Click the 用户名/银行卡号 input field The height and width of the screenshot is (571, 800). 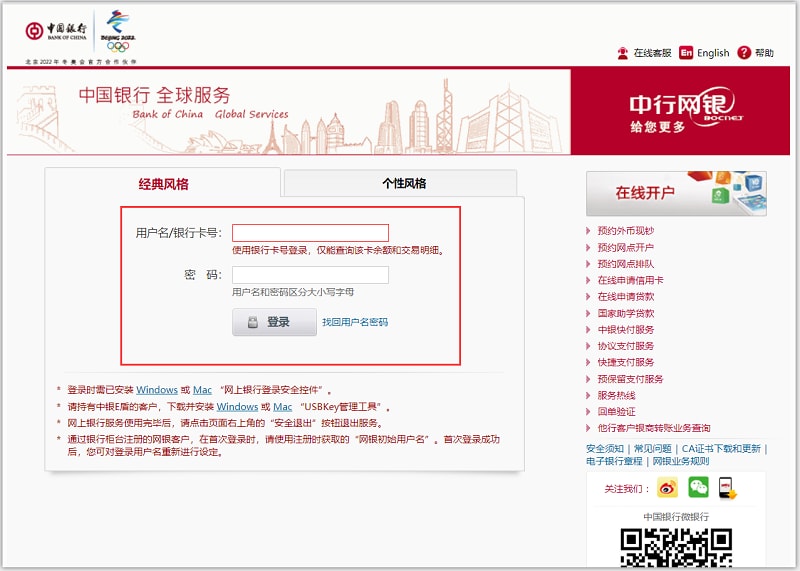point(310,233)
